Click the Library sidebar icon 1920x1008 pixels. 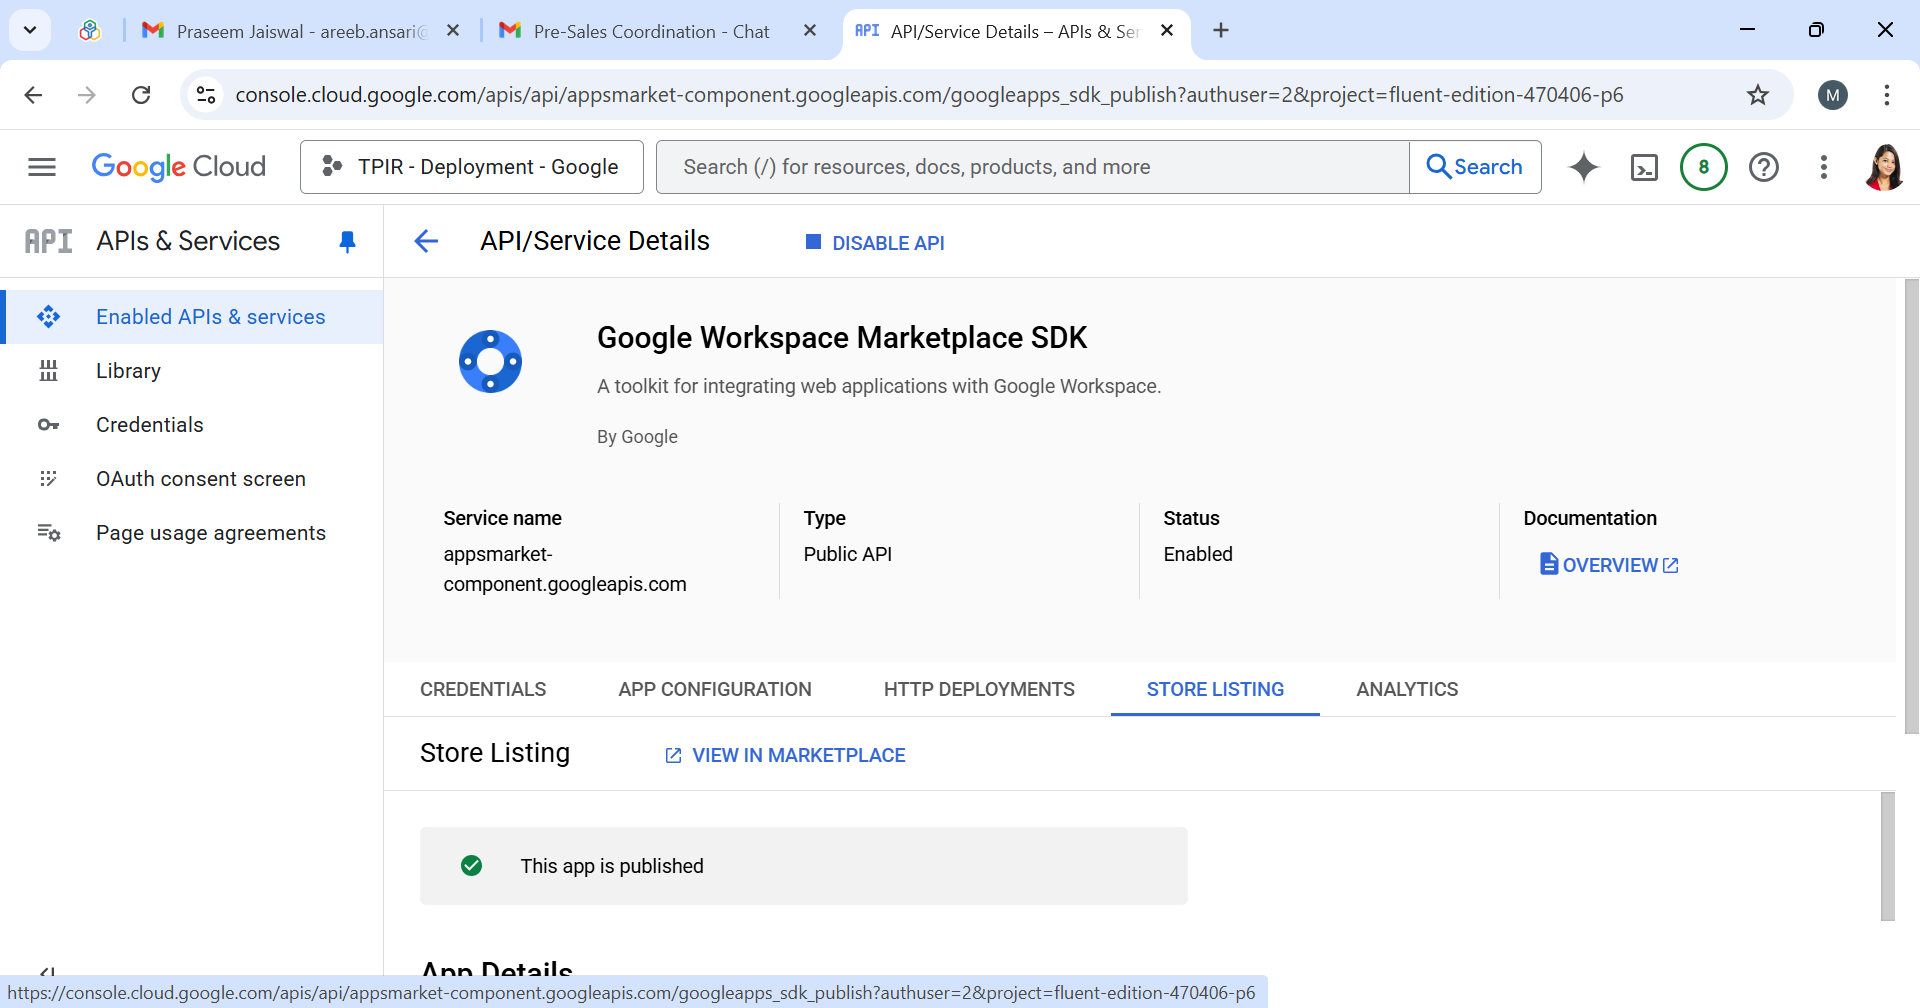pos(48,371)
